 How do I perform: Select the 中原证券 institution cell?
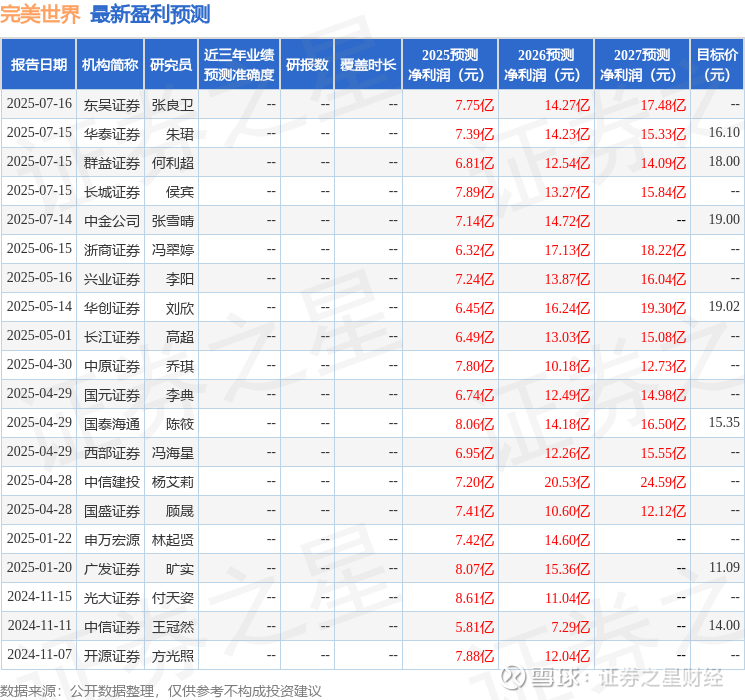pos(112,366)
